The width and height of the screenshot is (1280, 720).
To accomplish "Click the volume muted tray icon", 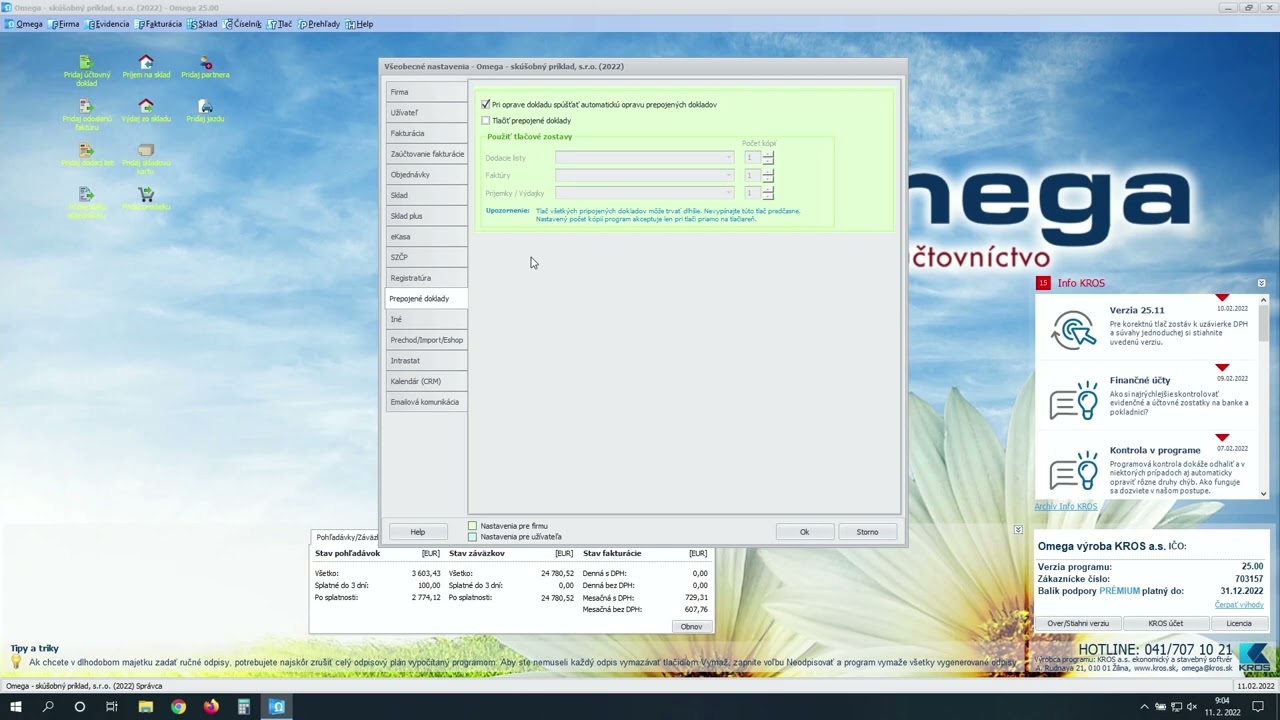I will click(x=1191, y=707).
